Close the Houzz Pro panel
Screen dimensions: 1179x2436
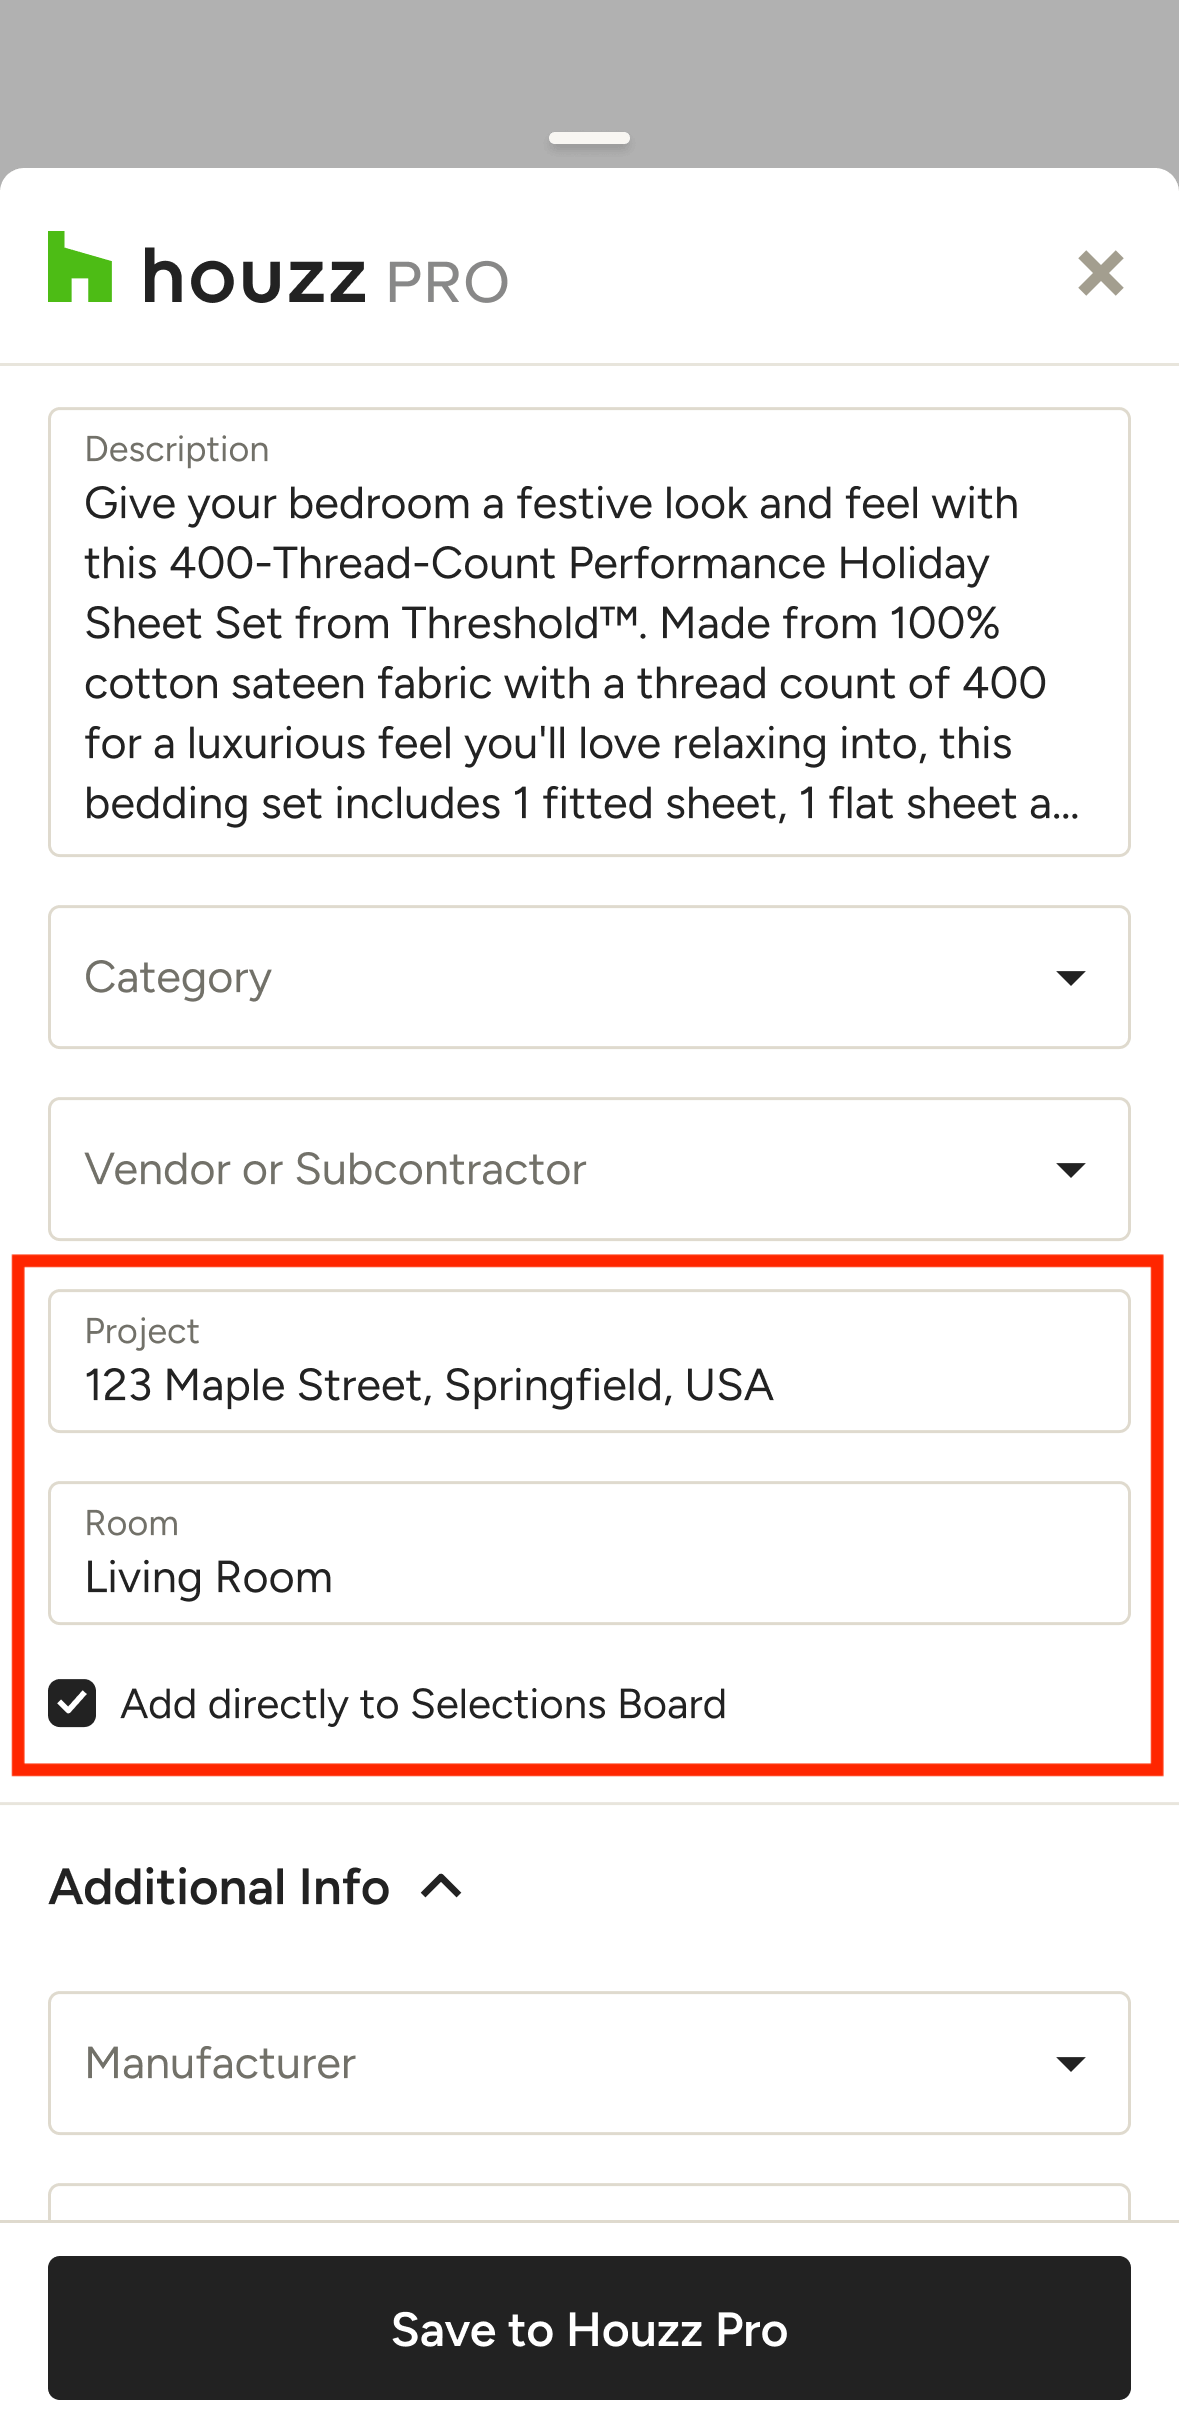coord(1100,273)
